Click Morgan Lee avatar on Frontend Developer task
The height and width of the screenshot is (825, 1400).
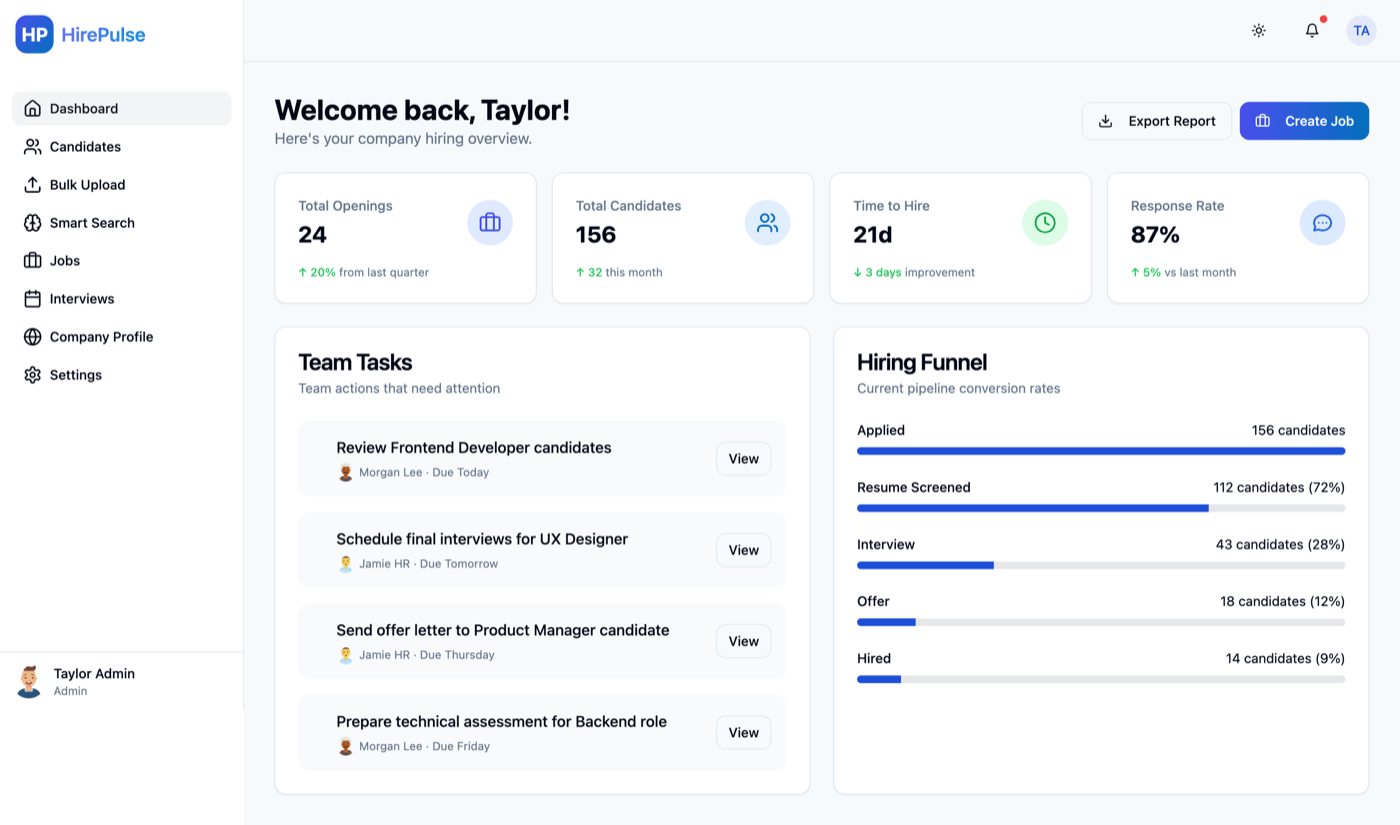[x=345, y=472]
